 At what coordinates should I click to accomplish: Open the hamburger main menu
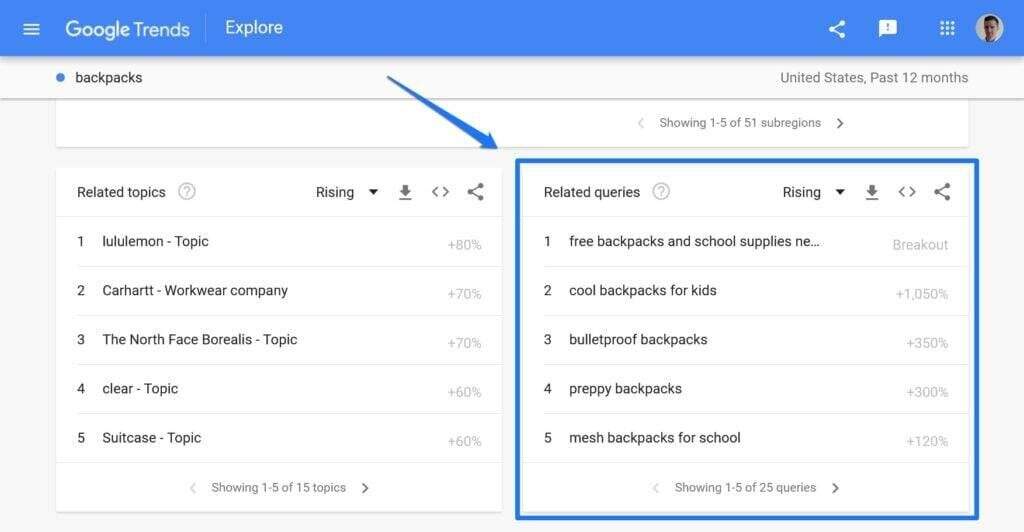point(31,29)
